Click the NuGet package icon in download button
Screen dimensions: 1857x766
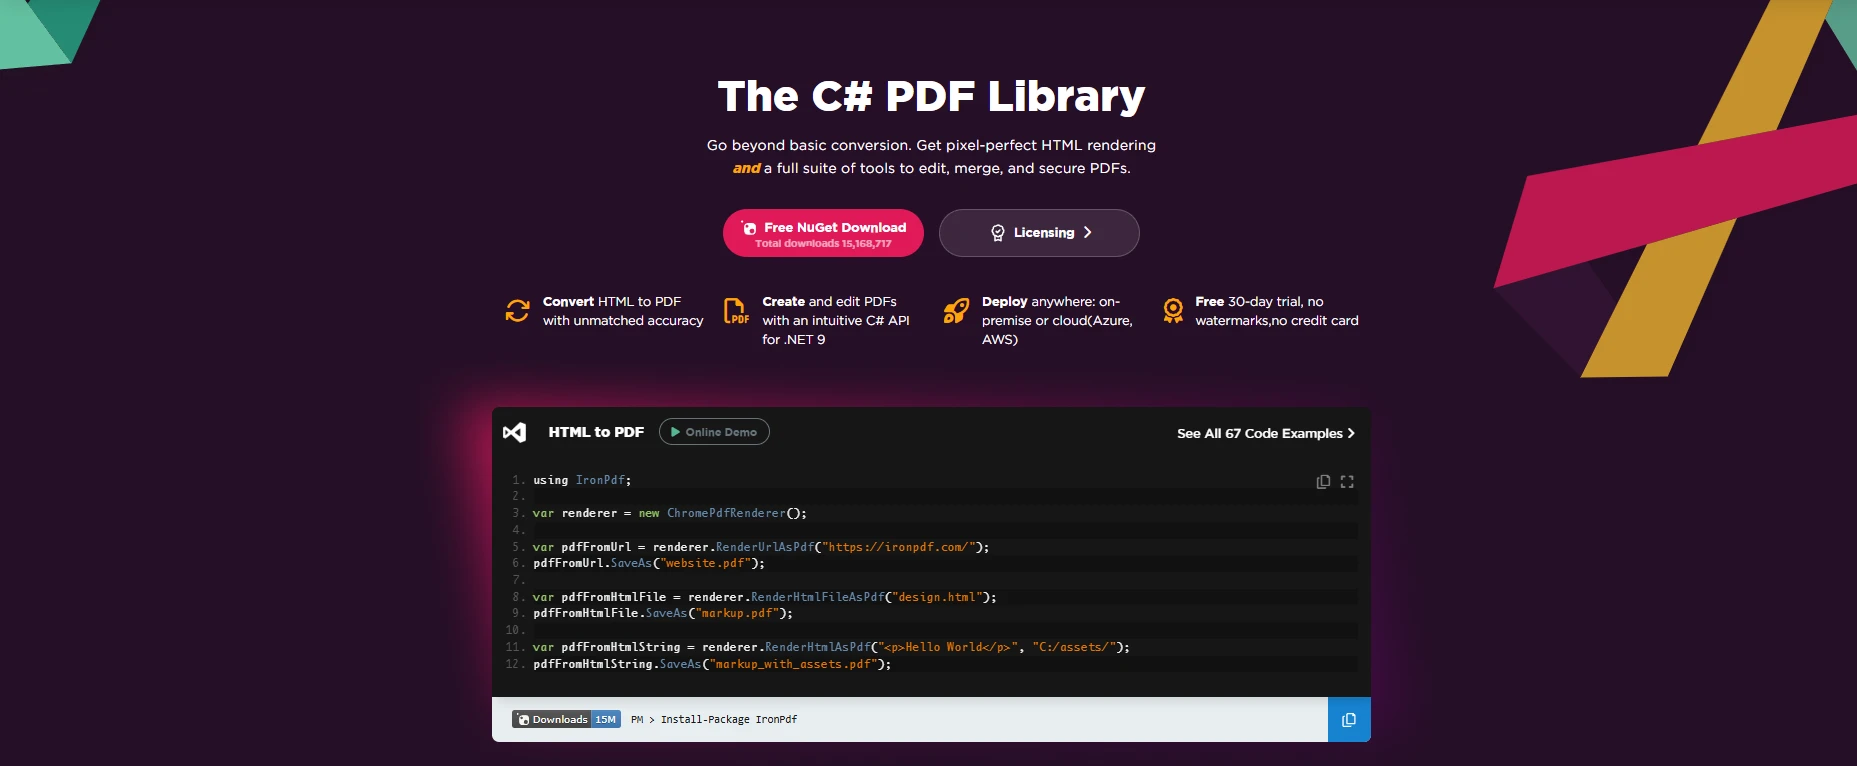click(749, 228)
